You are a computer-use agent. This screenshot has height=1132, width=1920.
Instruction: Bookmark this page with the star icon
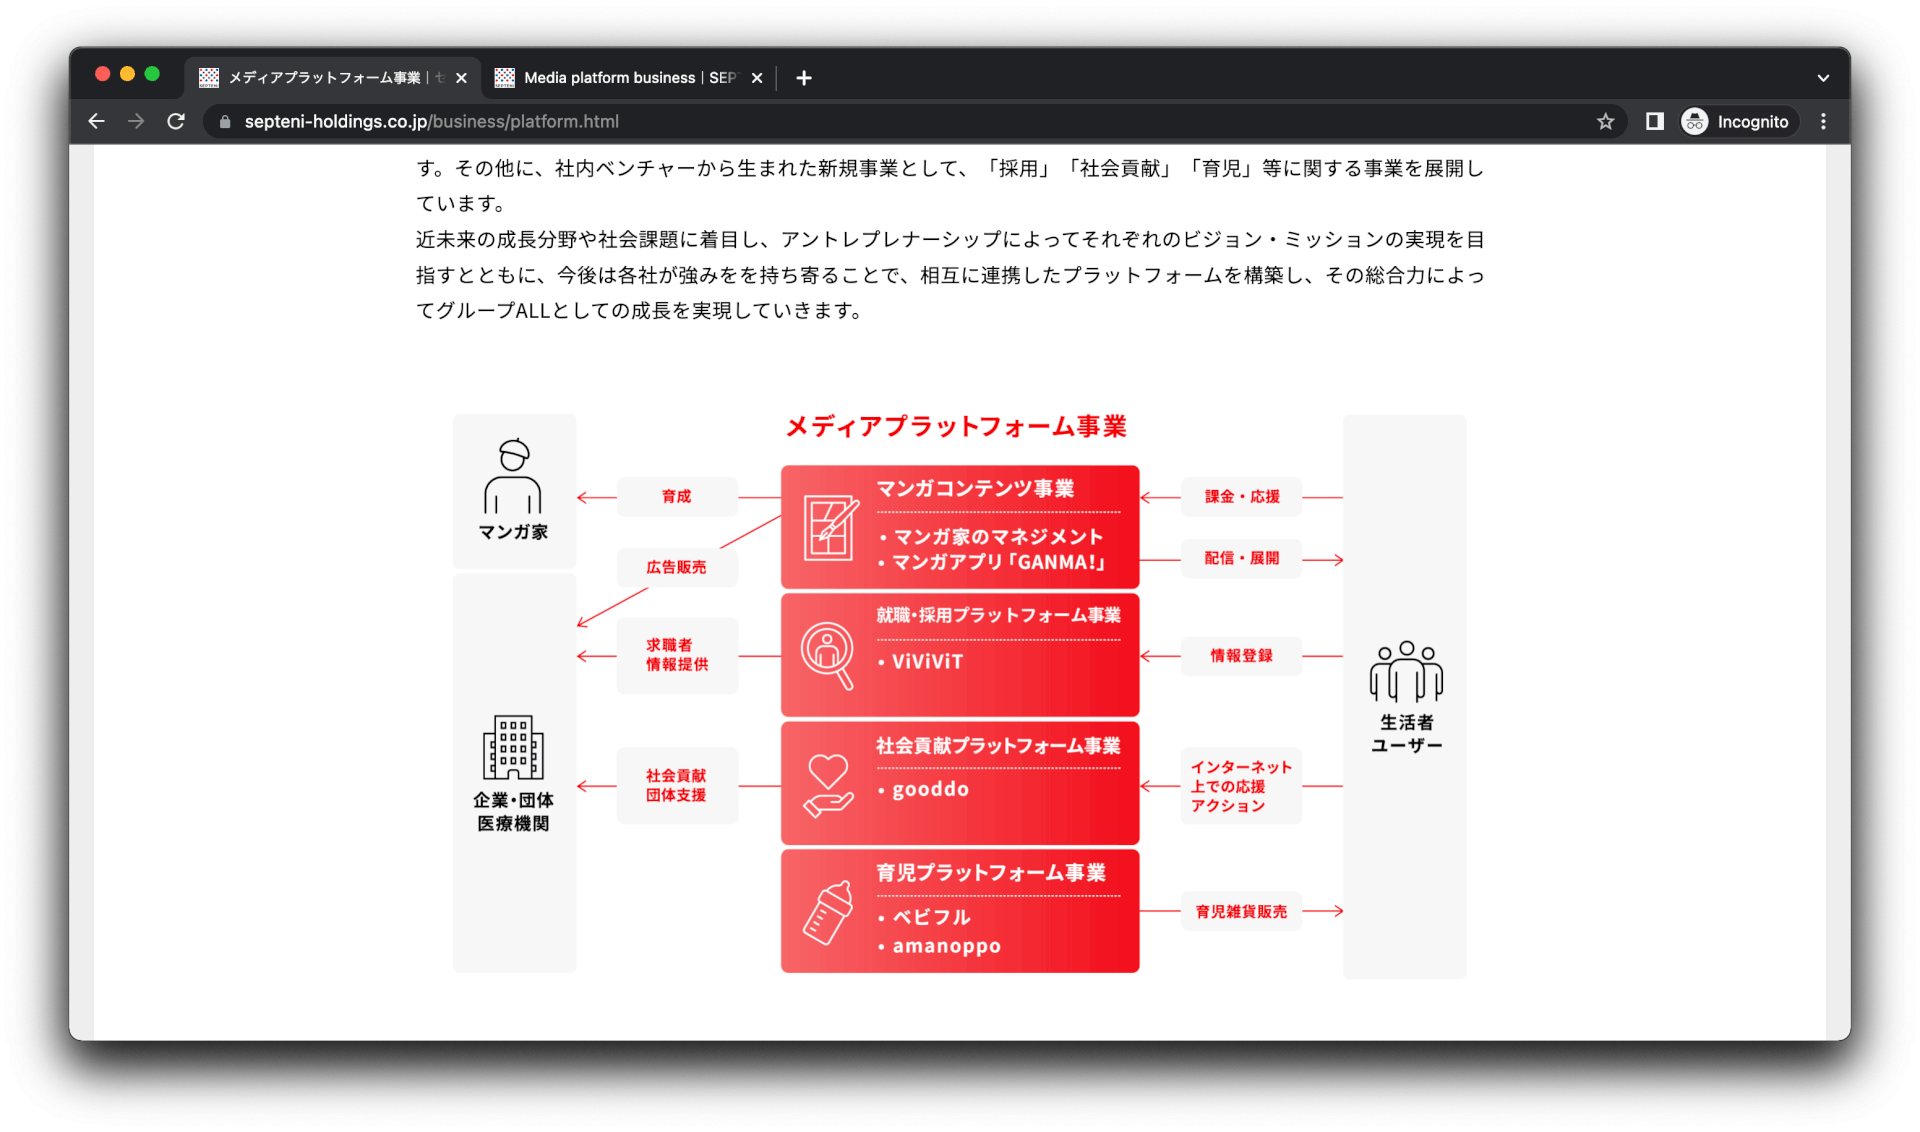point(1605,121)
